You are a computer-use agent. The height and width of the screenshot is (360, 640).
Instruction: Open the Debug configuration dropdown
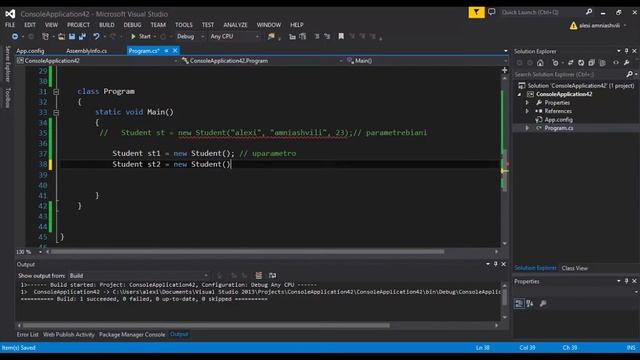pyautogui.click(x=190, y=36)
